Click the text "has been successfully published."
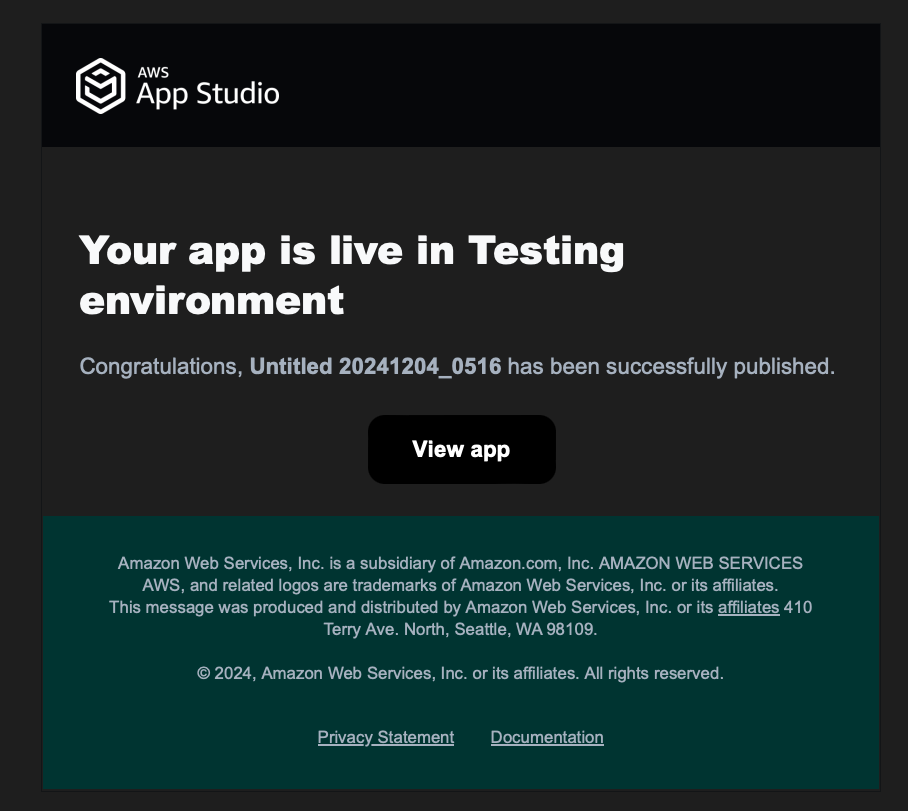This screenshot has height=811, width=908. click(671, 366)
